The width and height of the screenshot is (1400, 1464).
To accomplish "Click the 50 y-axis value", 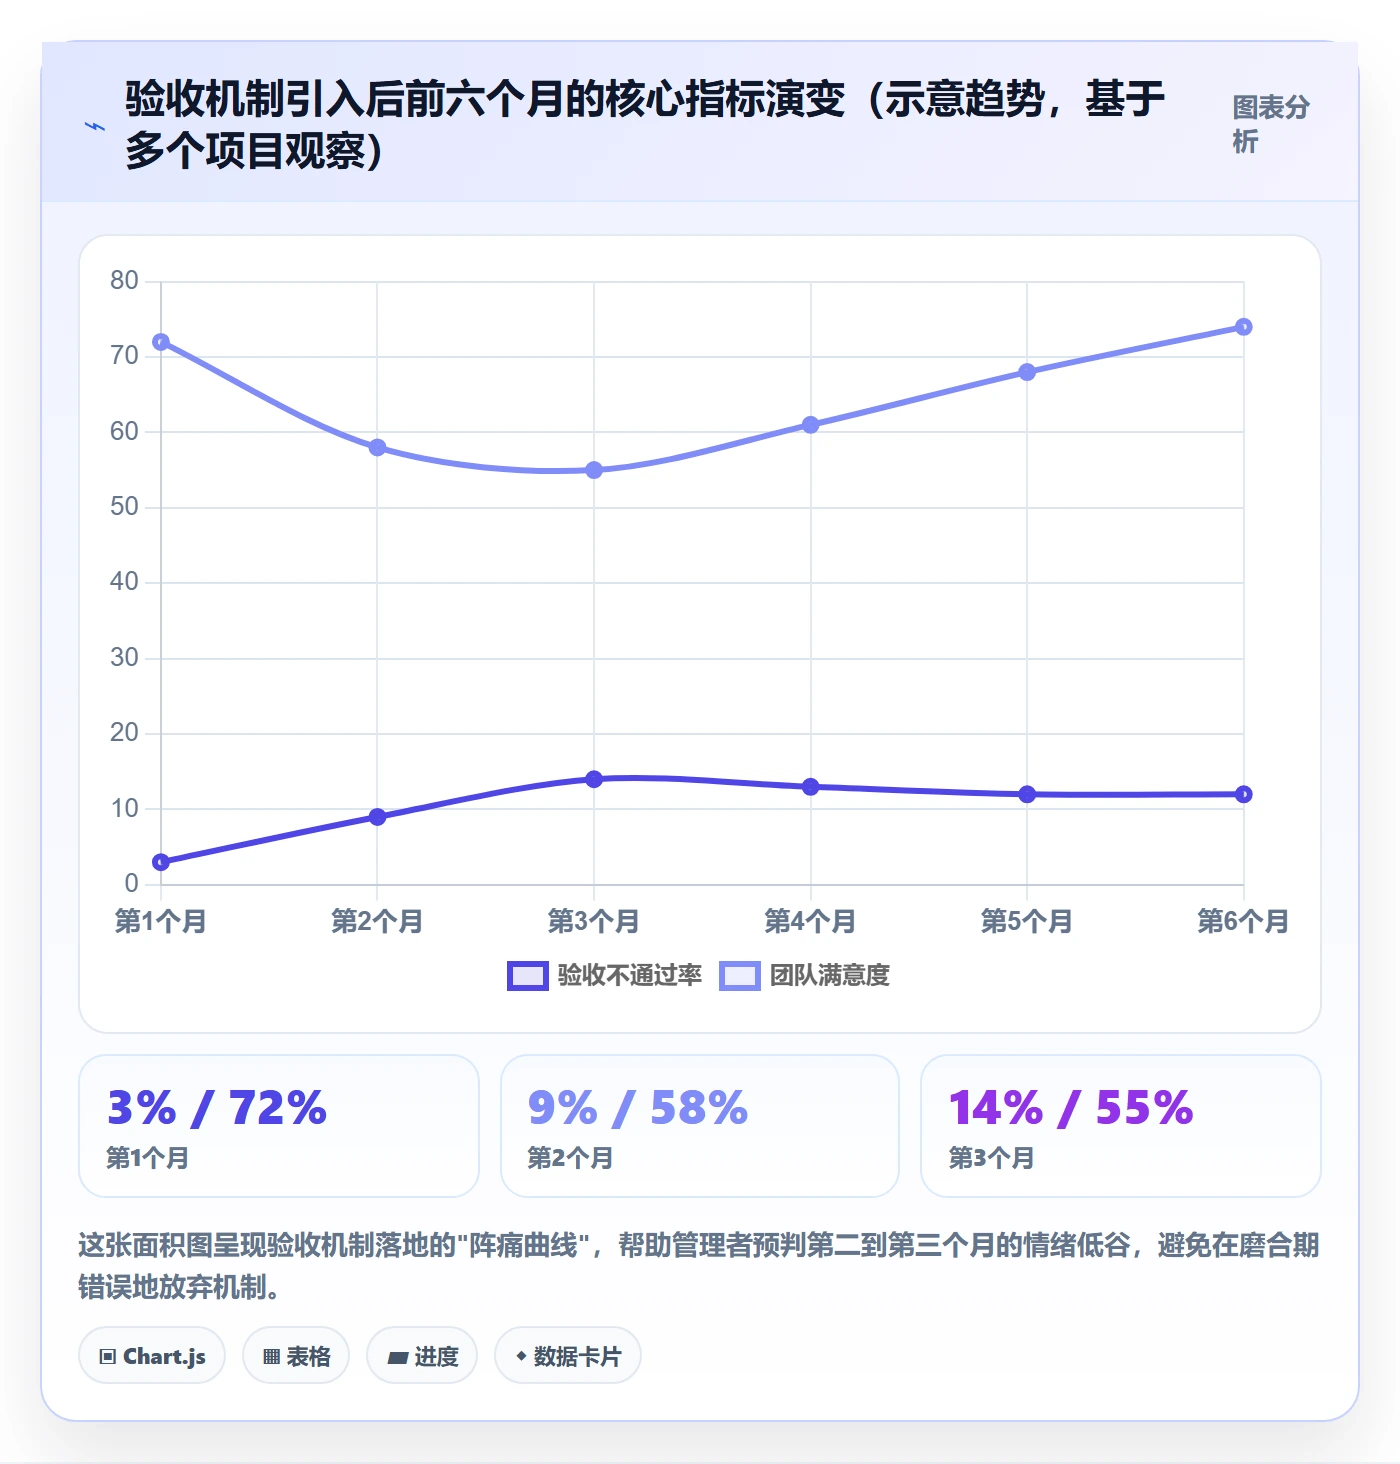I will click(124, 507).
